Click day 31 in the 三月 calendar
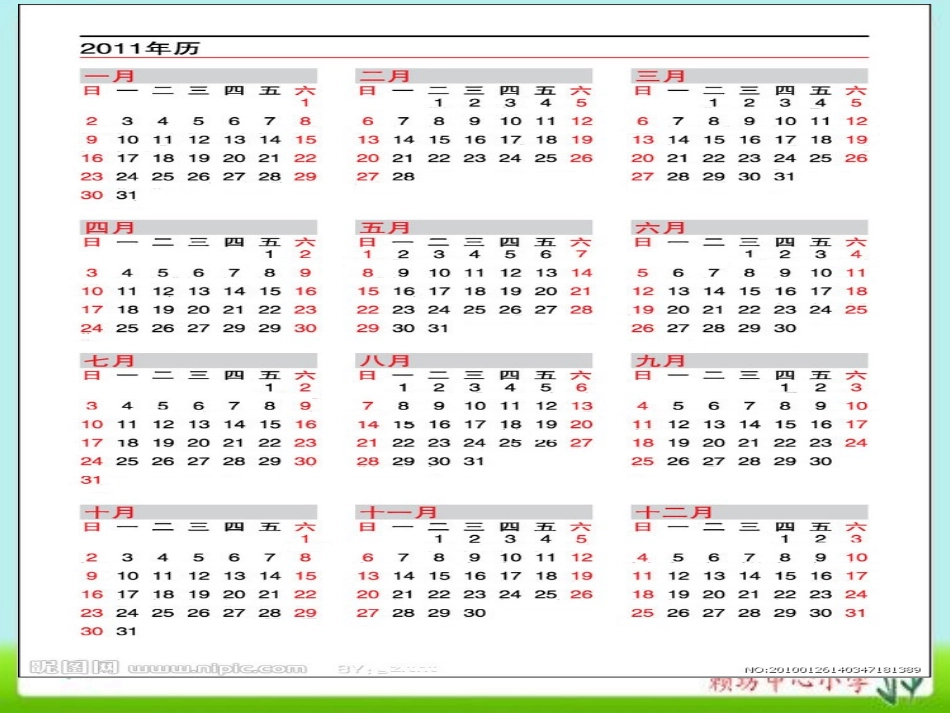Screen dimensions: 950x713 click(x=785, y=177)
